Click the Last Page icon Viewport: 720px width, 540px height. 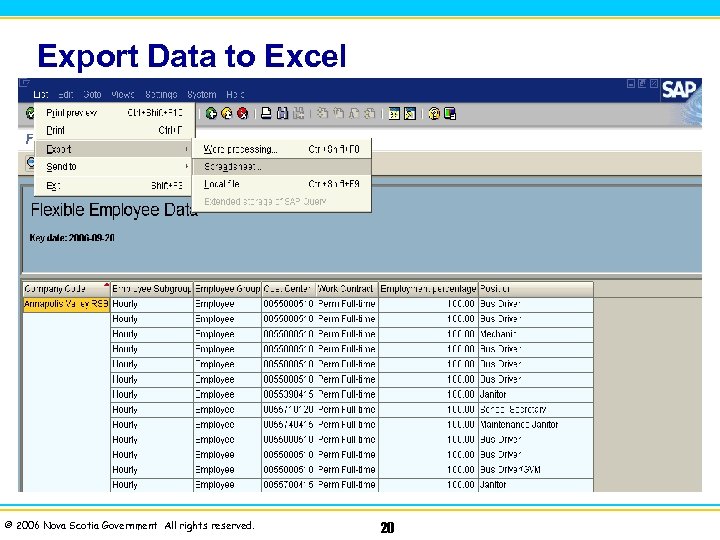(370, 113)
